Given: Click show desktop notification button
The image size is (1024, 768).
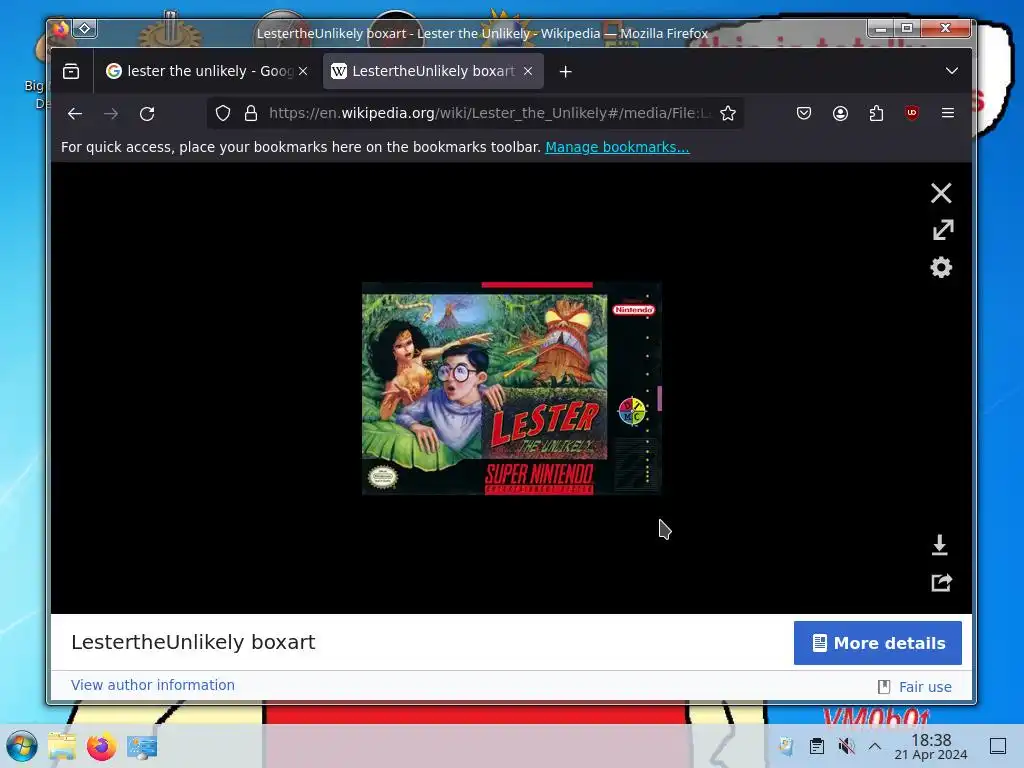Looking at the screenshot, I should (x=997, y=746).
